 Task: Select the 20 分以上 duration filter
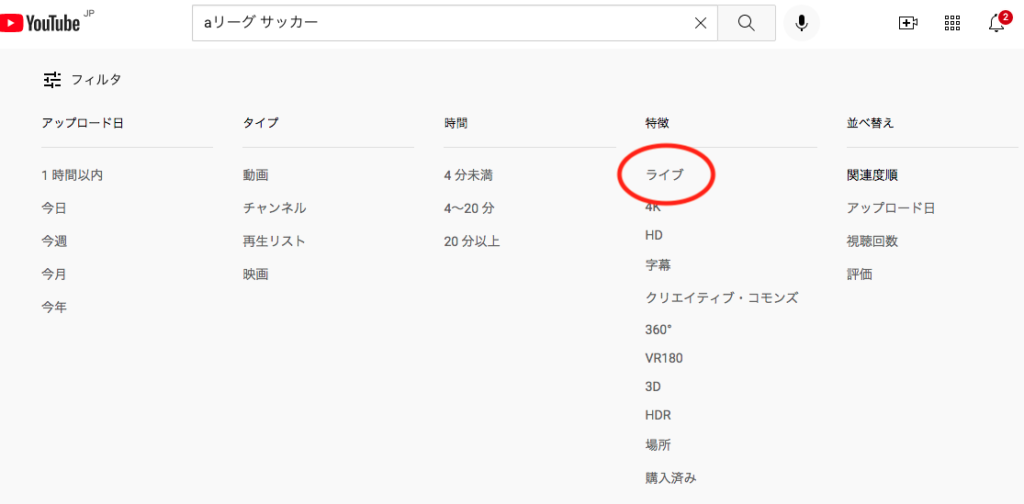472,241
